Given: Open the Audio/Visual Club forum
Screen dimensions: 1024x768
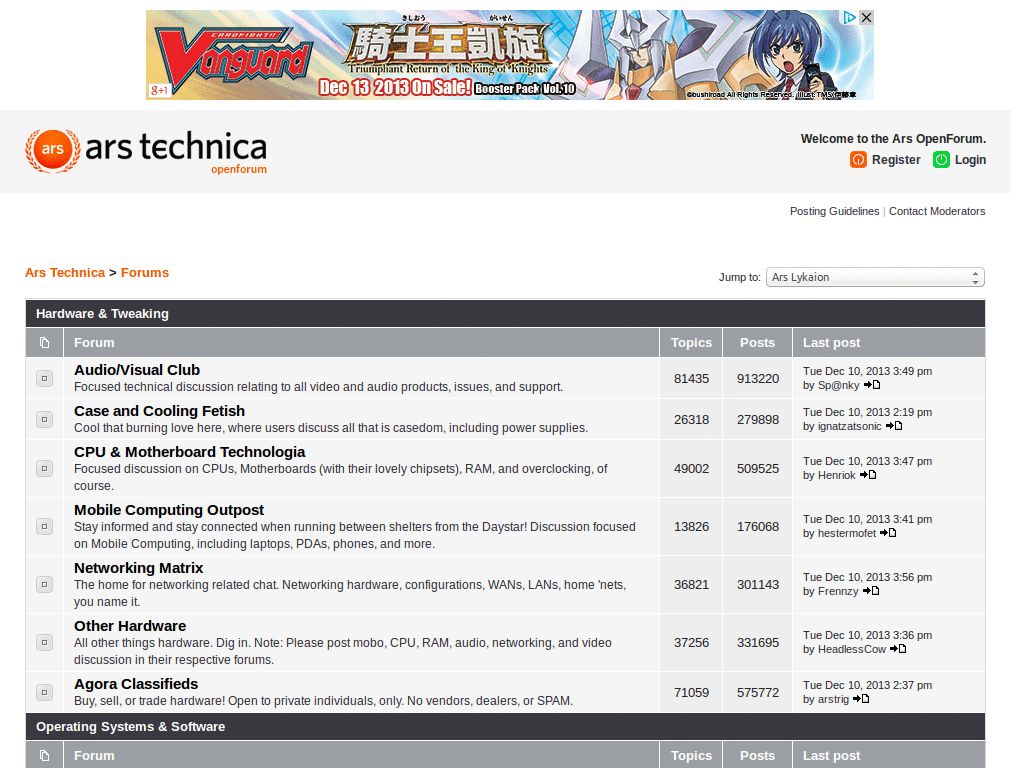Looking at the screenshot, I should click(x=137, y=370).
